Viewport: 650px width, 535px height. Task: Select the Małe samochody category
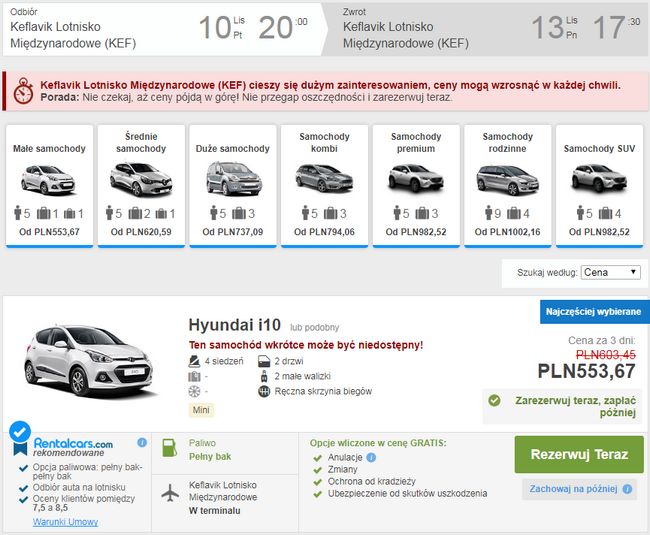(49, 186)
